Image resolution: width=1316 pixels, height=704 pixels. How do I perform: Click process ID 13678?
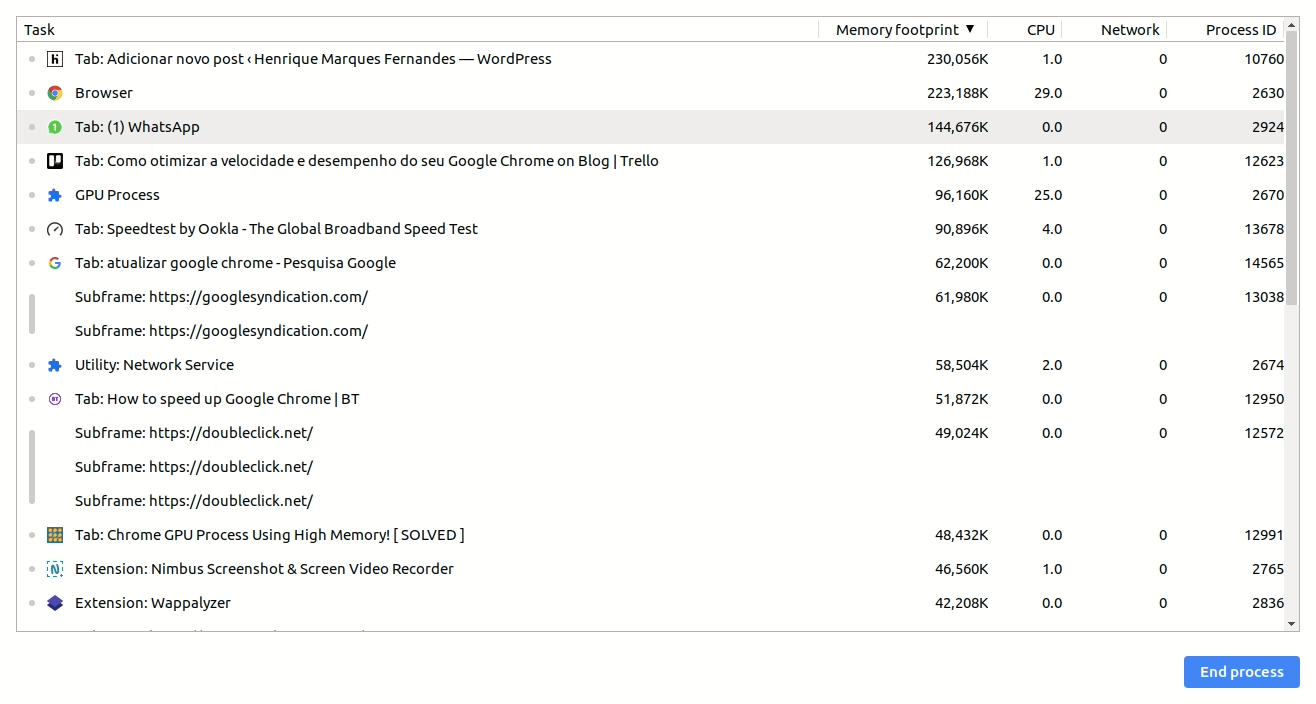[x=1264, y=229]
